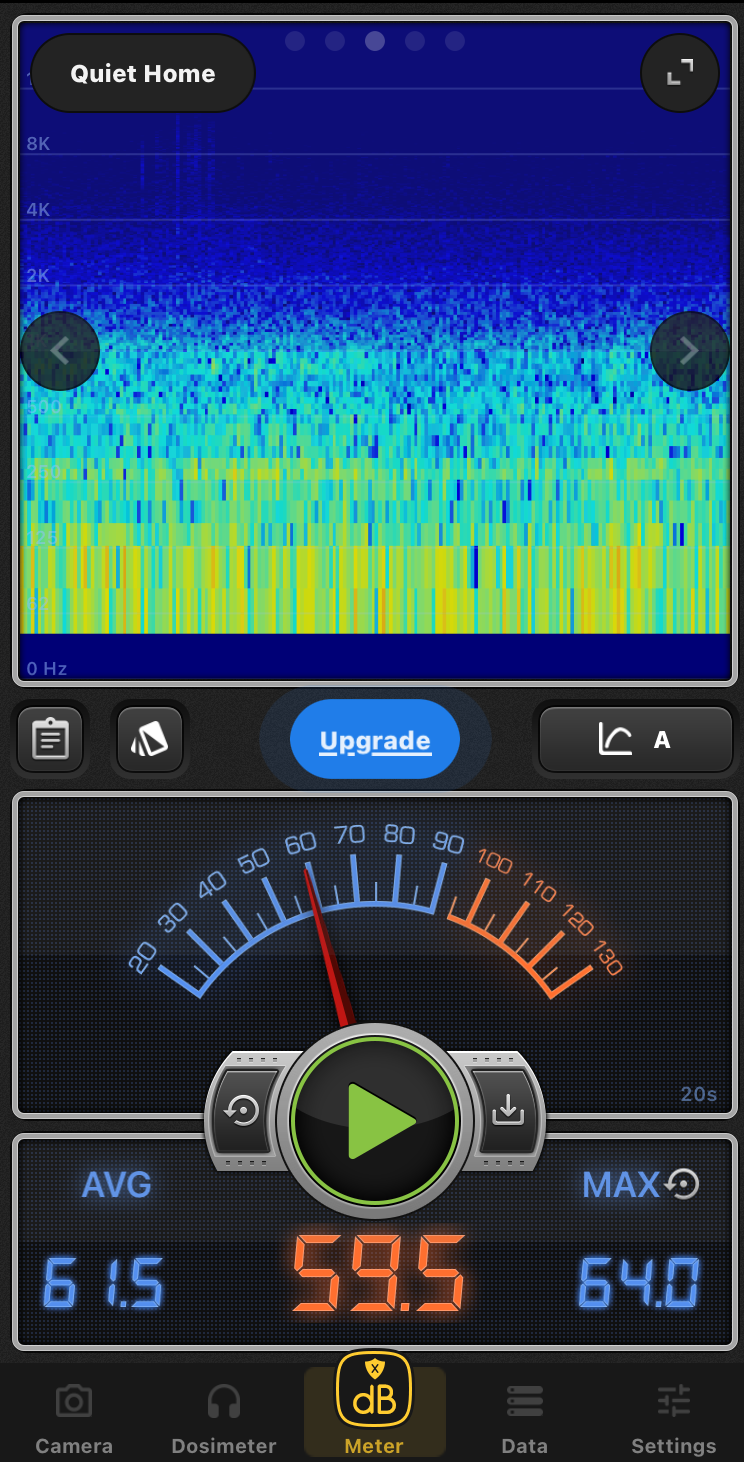
Task: Expand spectrogram to fullscreen
Action: click(680, 72)
